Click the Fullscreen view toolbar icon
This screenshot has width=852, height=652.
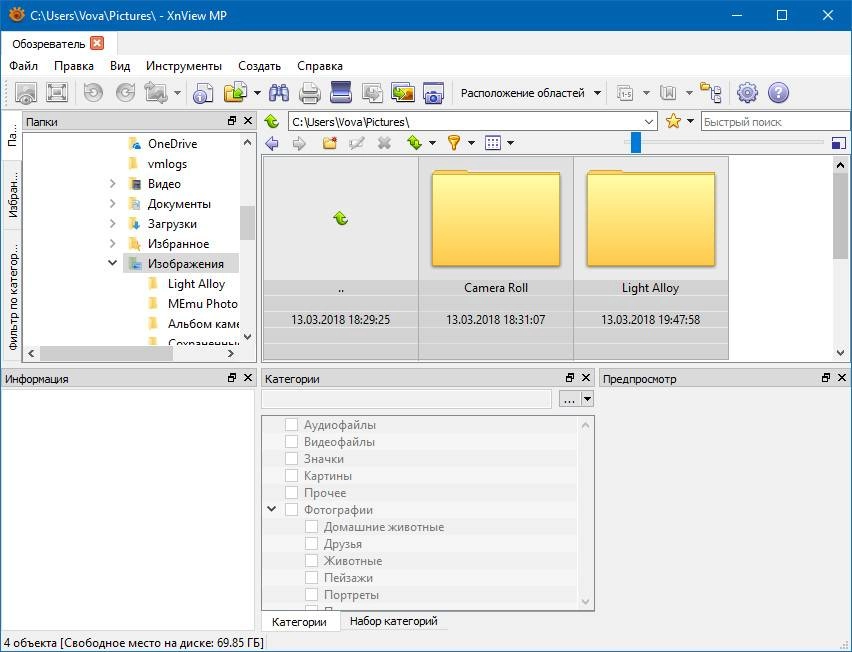pos(57,93)
